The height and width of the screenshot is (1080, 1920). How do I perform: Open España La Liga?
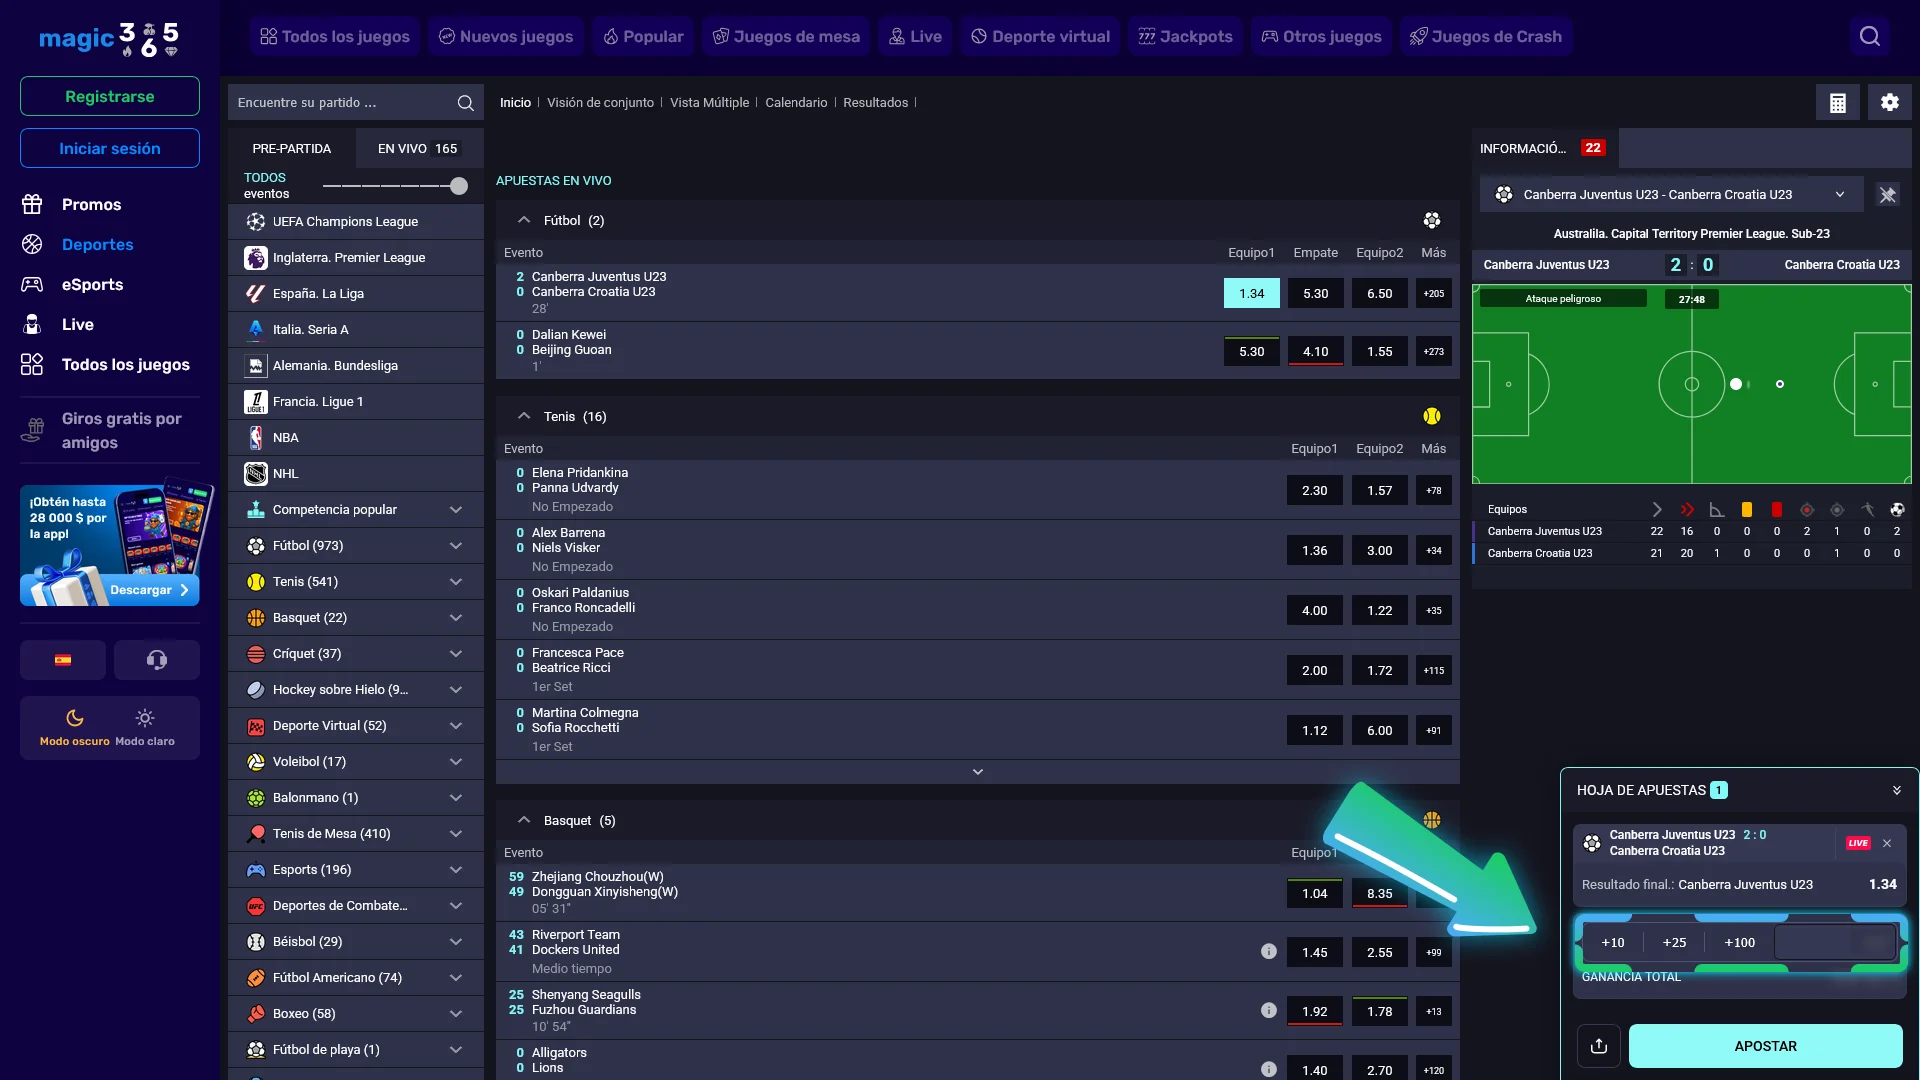(356, 294)
